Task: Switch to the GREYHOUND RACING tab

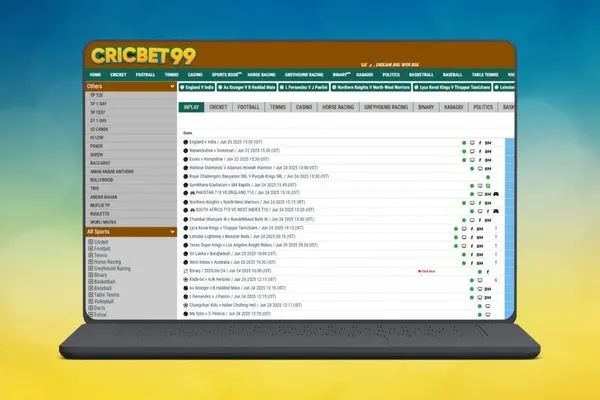Action: [x=386, y=107]
